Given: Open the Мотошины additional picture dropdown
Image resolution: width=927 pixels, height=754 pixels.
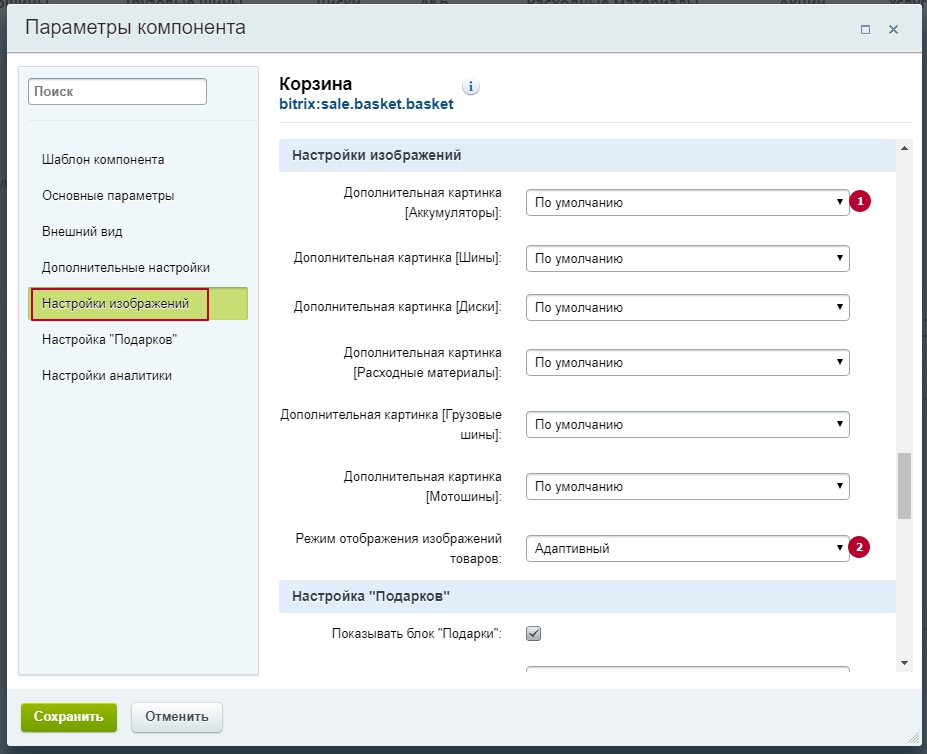Looking at the screenshot, I should pyautogui.click(x=688, y=486).
